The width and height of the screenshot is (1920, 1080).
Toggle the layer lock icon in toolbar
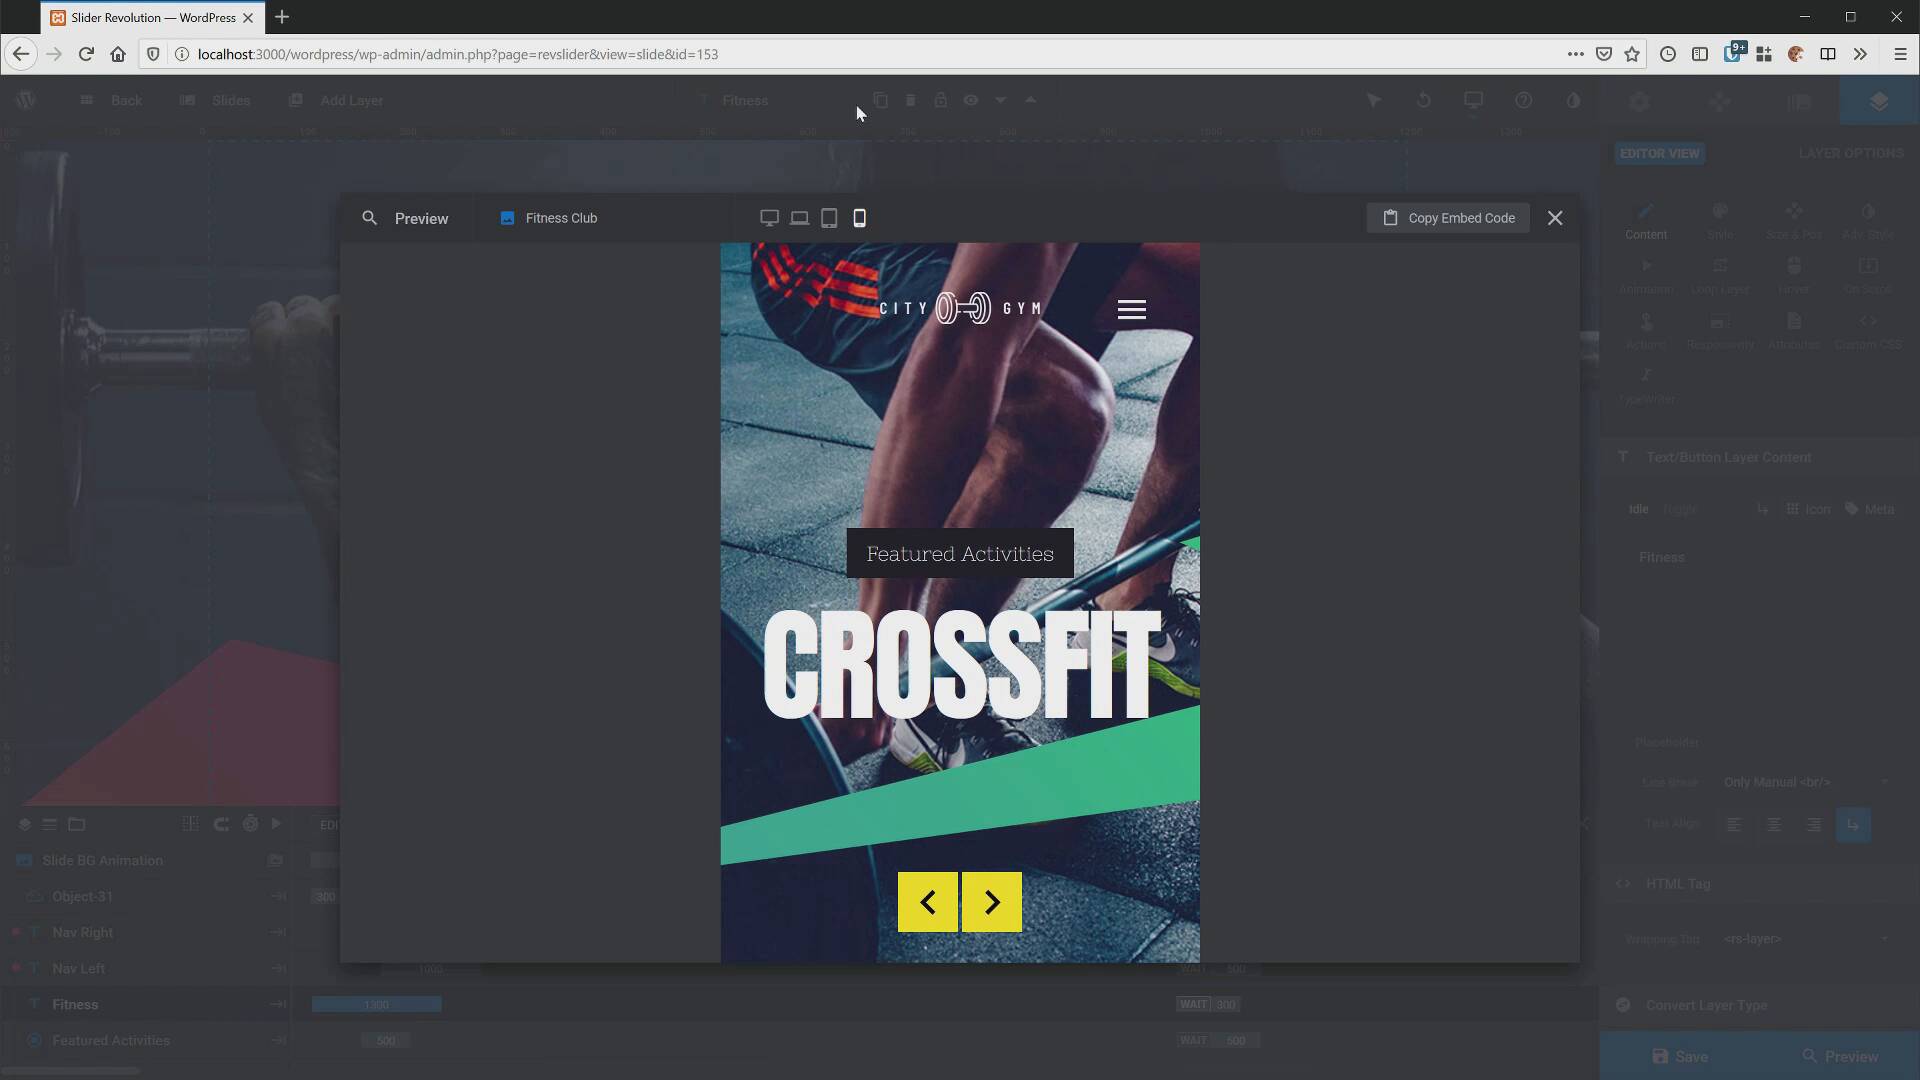[x=940, y=100]
